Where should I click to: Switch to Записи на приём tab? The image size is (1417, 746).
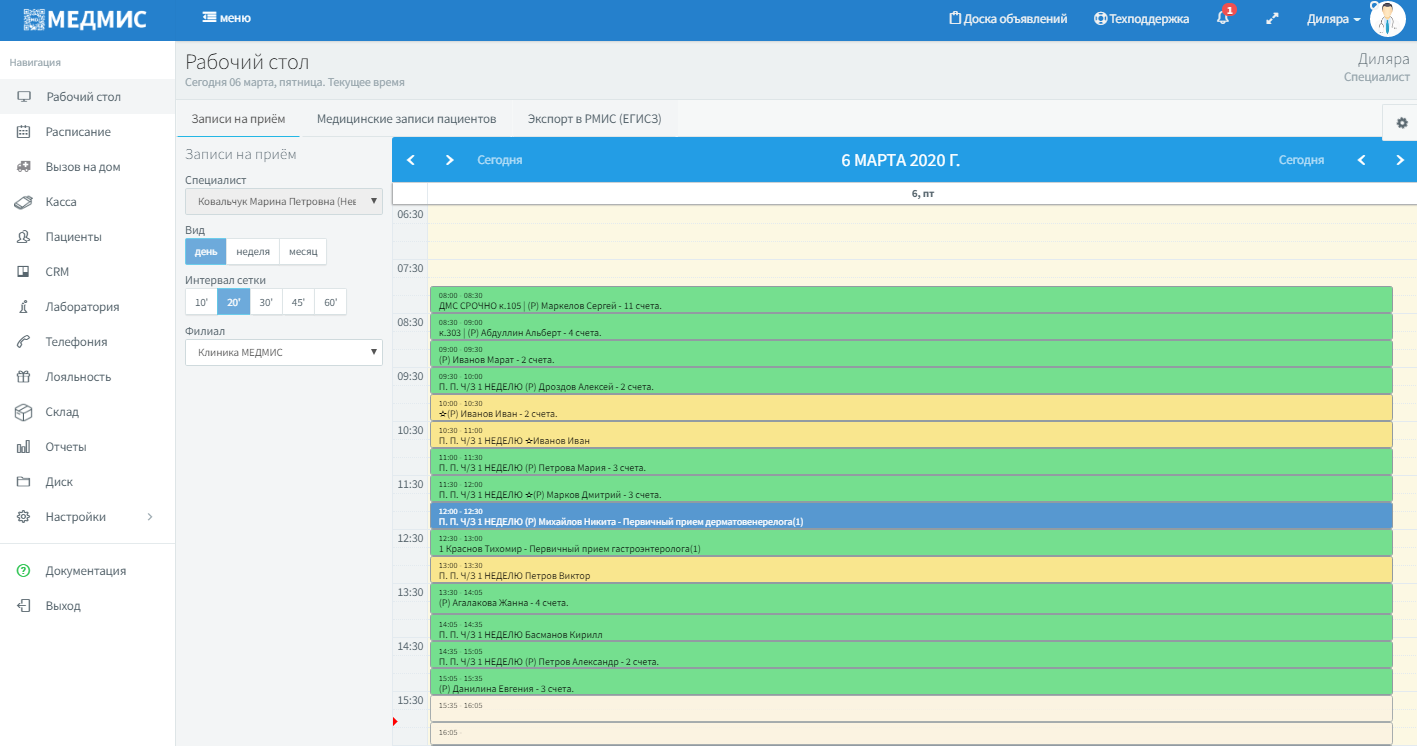(x=238, y=119)
